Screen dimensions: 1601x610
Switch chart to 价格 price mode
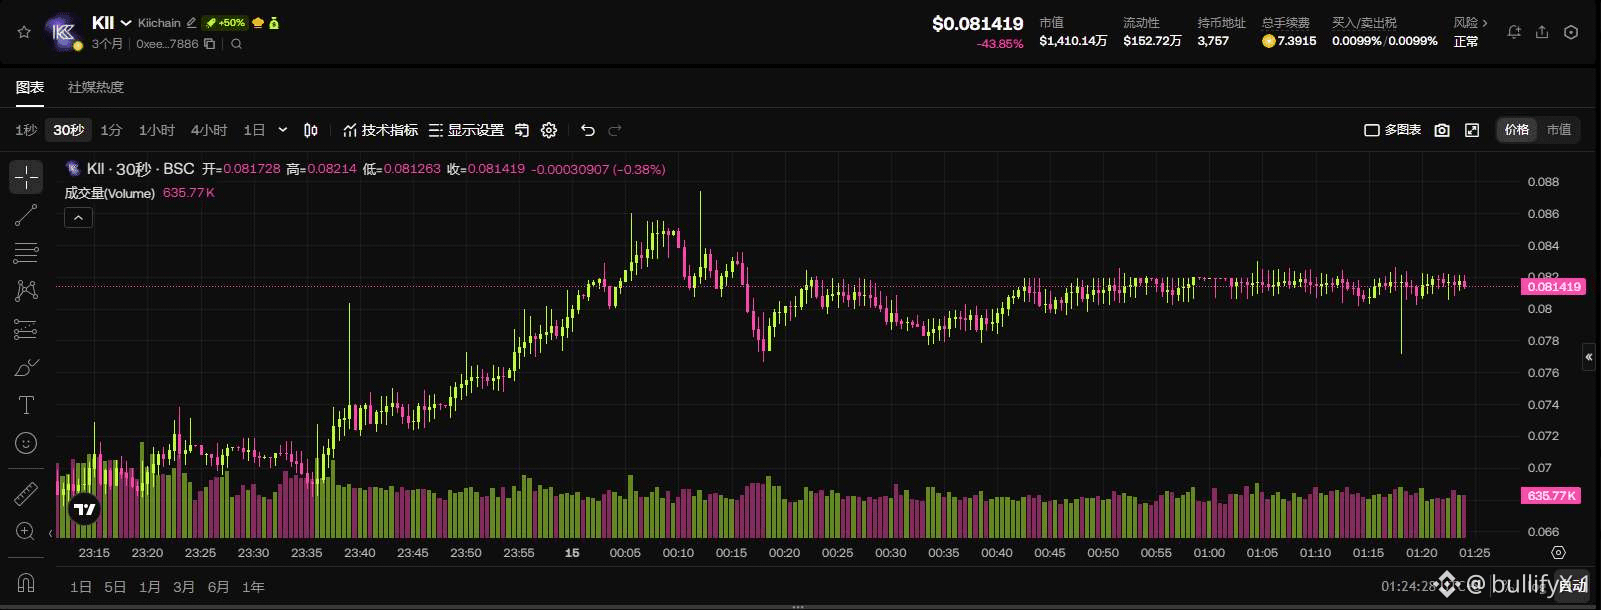1517,130
